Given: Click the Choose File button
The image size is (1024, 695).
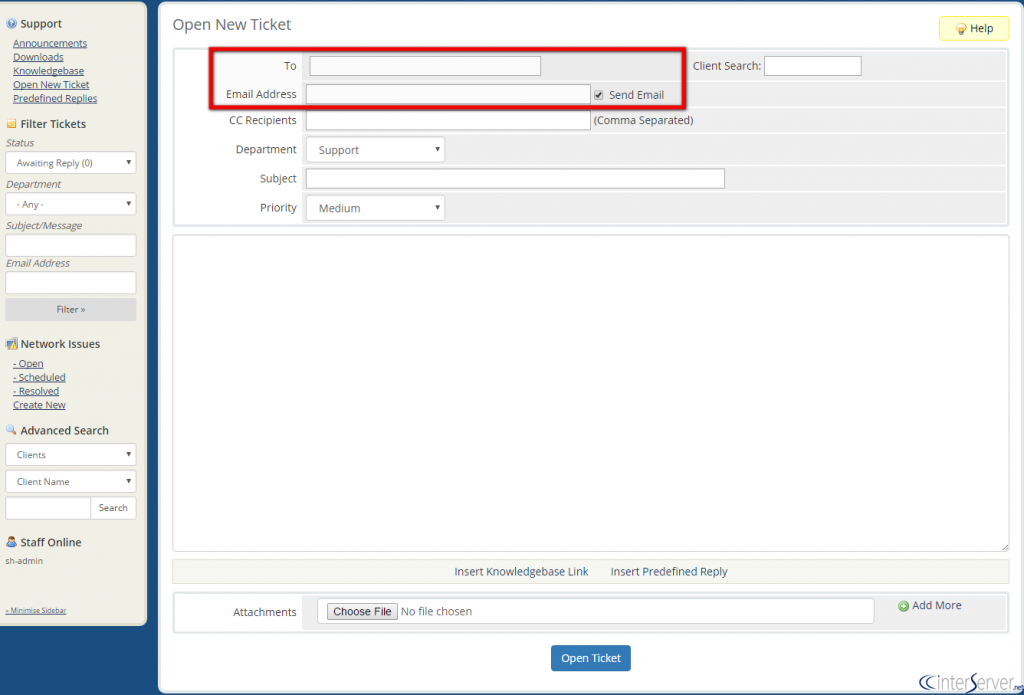Looking at the screenshot, I should click(x=362, y=611).
